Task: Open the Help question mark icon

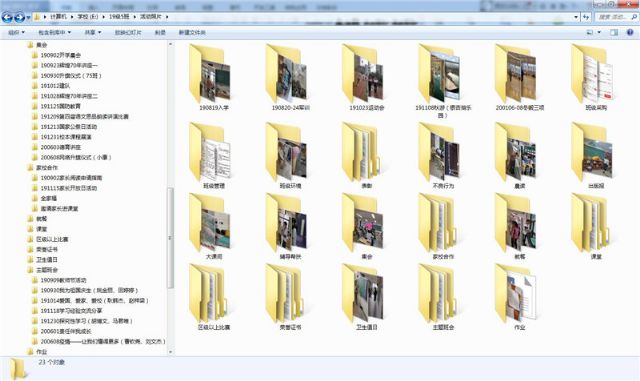Action: point(630,32)
